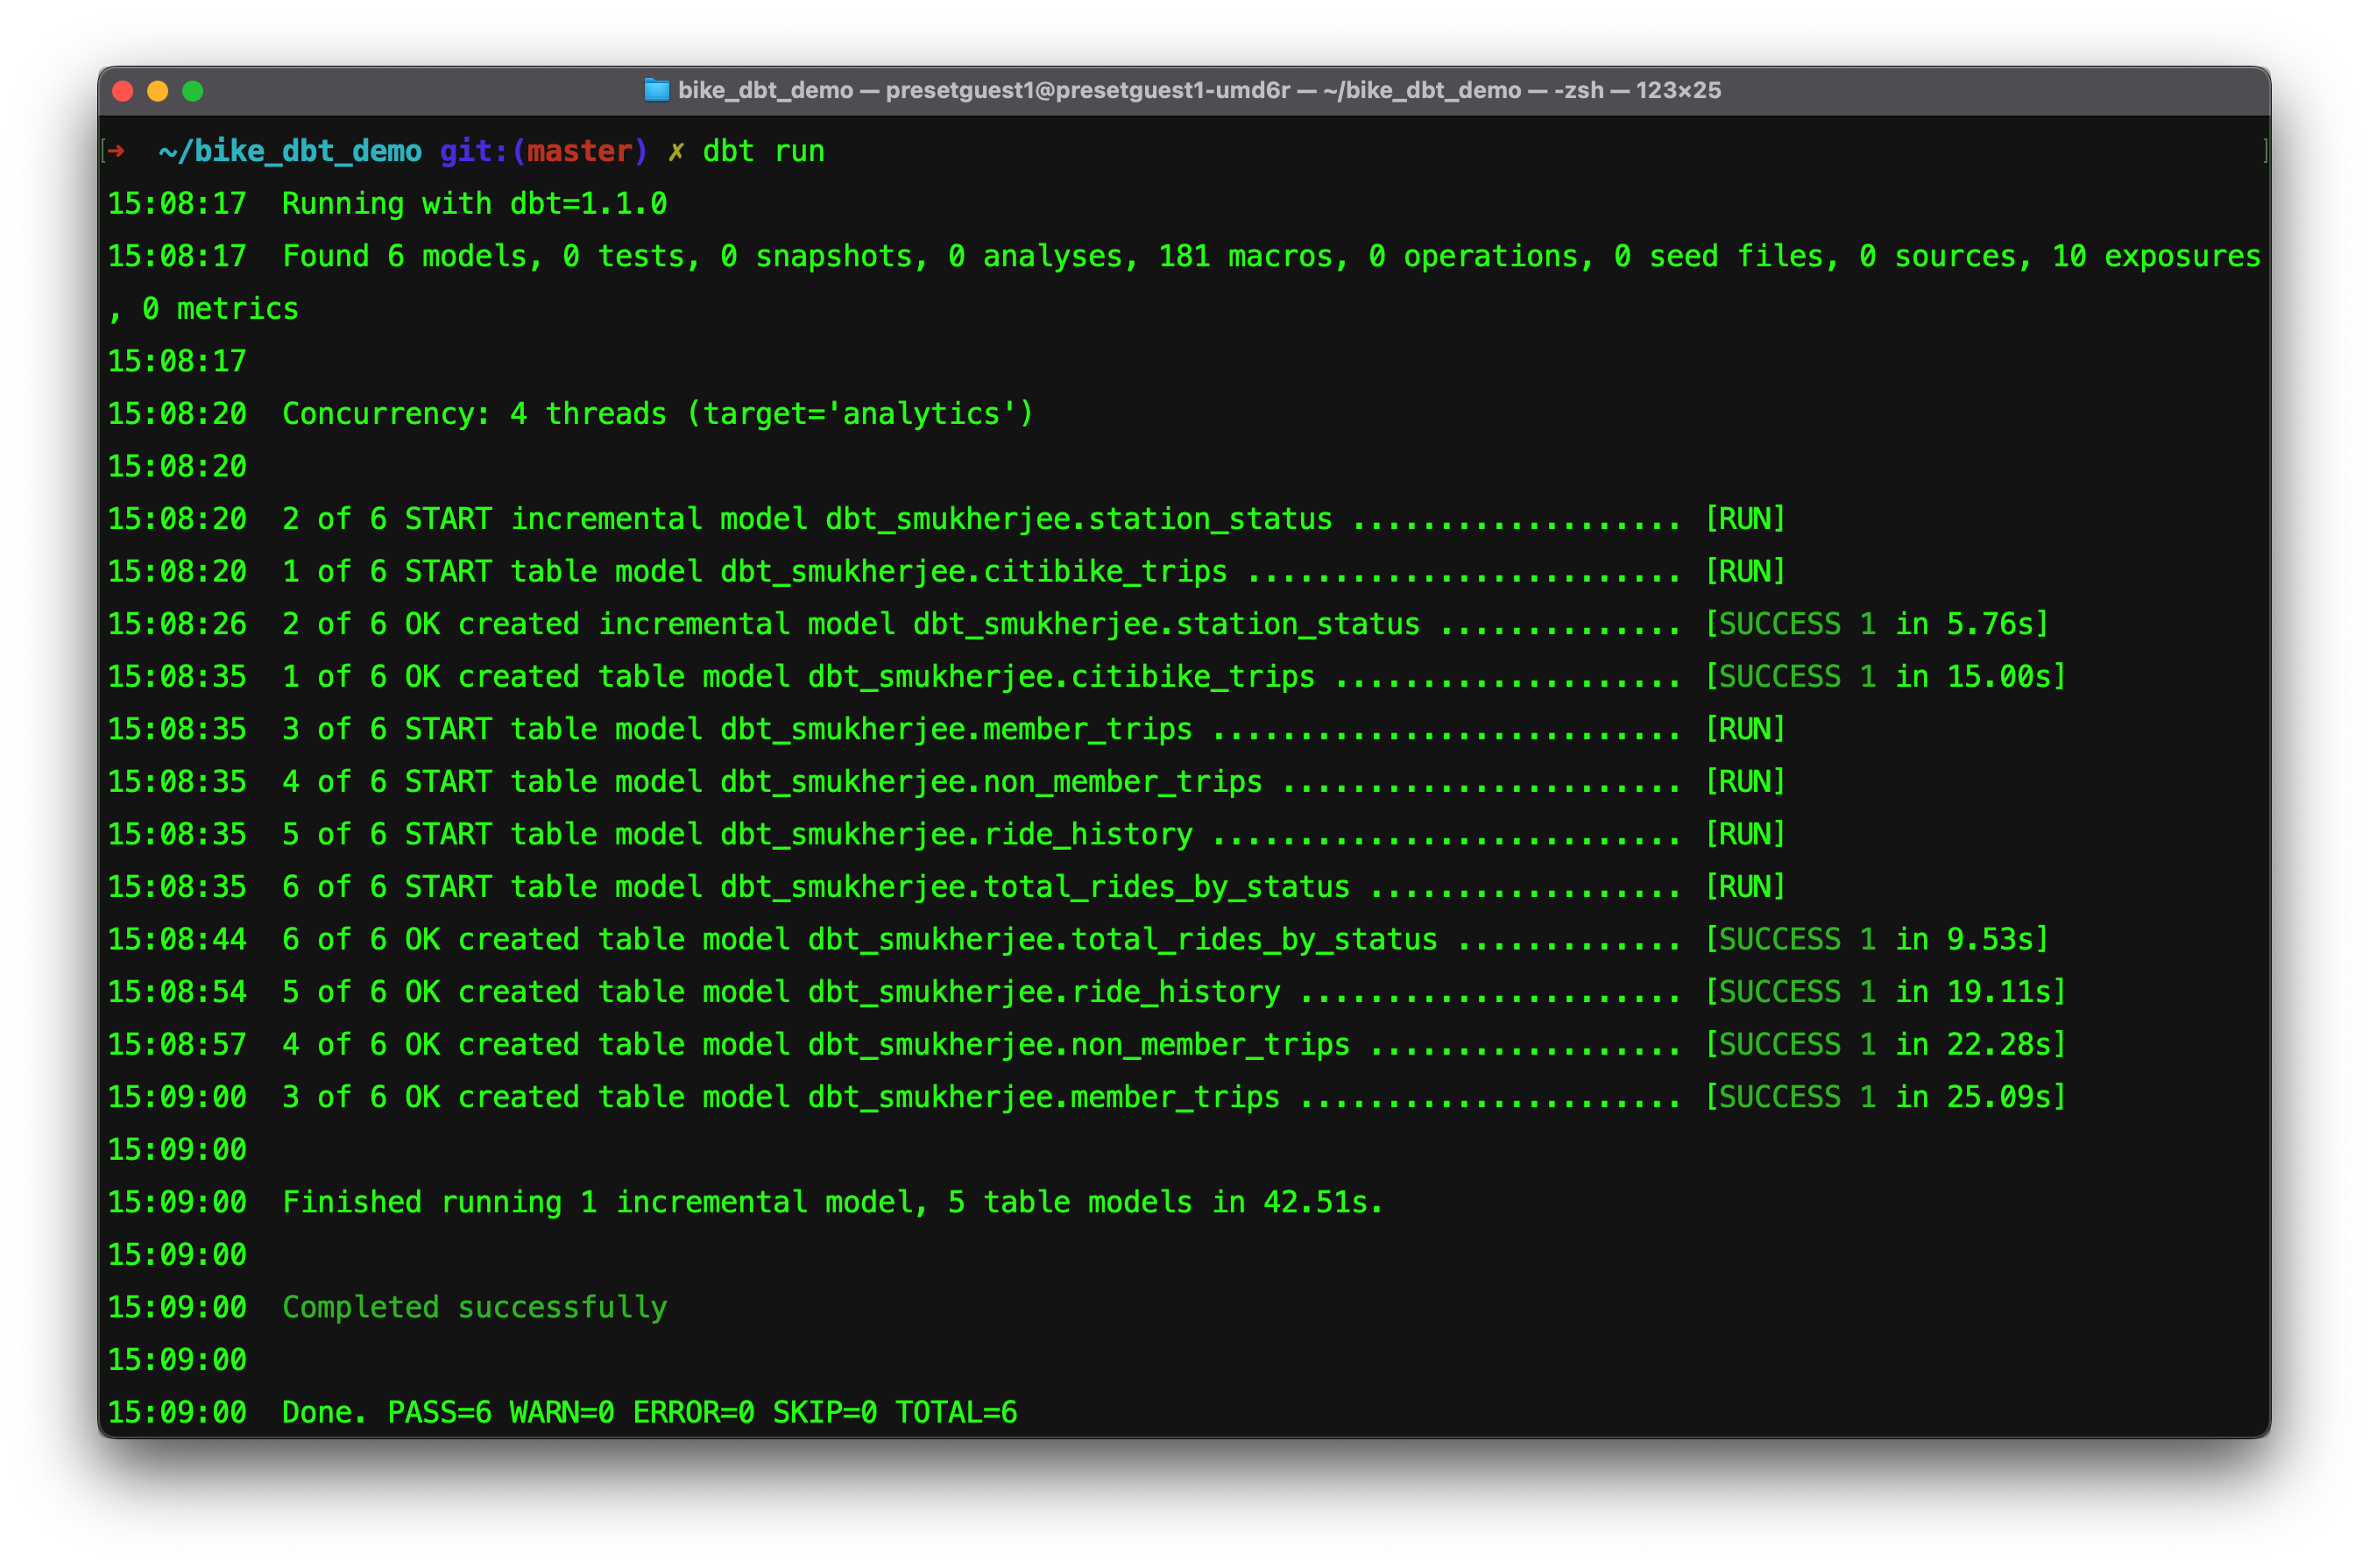Viewport: 2369px width, 1568px height.
Task: Click [RUN] on station_status START line
Action: (x=1745, y=519)
